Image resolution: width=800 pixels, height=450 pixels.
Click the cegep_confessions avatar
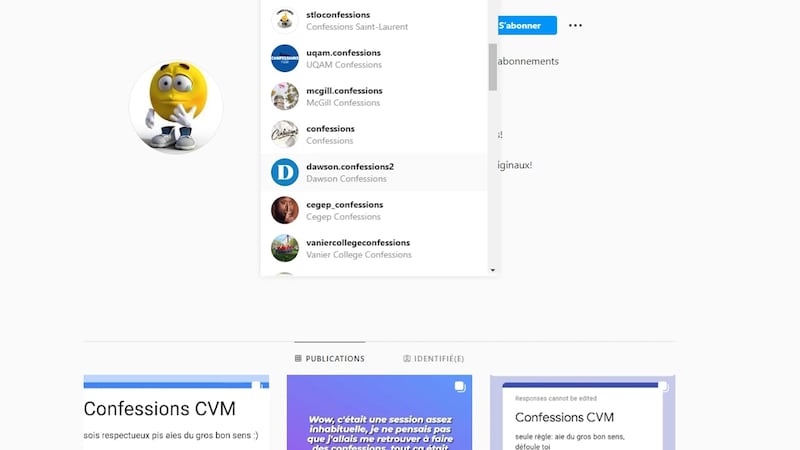pyautogui.click(x=285, y=210)
